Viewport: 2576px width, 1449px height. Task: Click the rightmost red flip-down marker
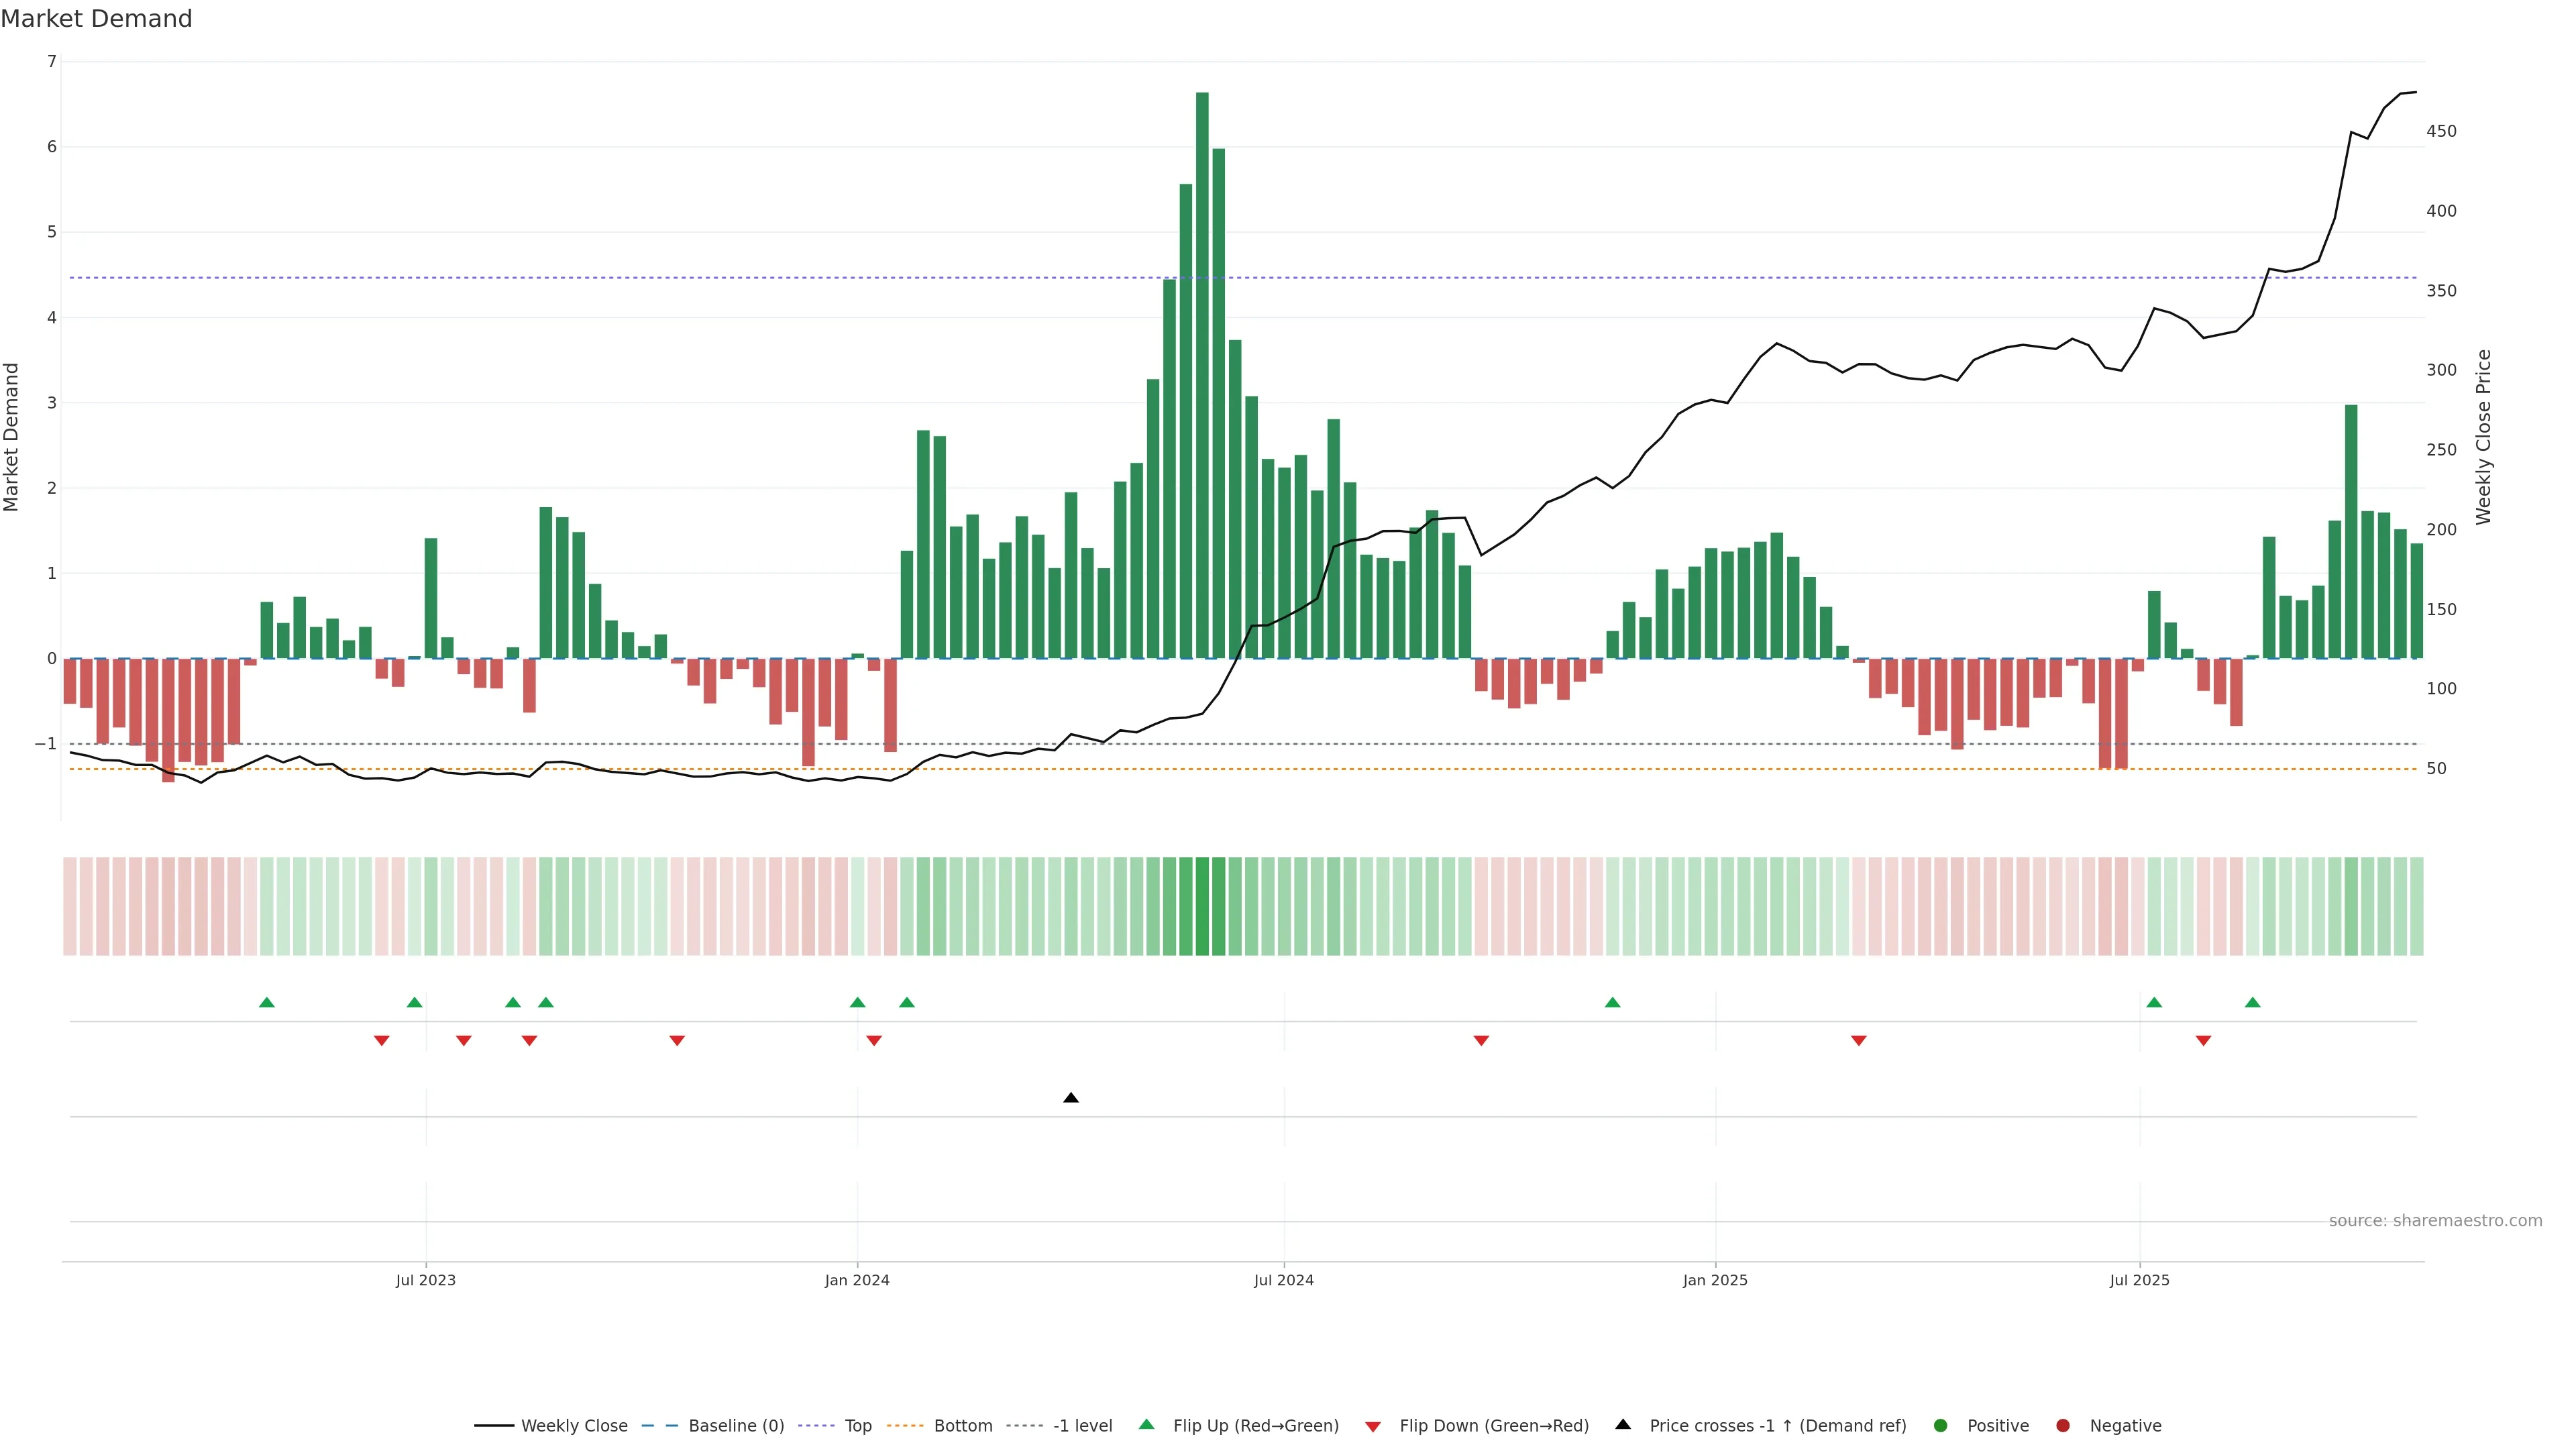(x=2203, y=1041)
